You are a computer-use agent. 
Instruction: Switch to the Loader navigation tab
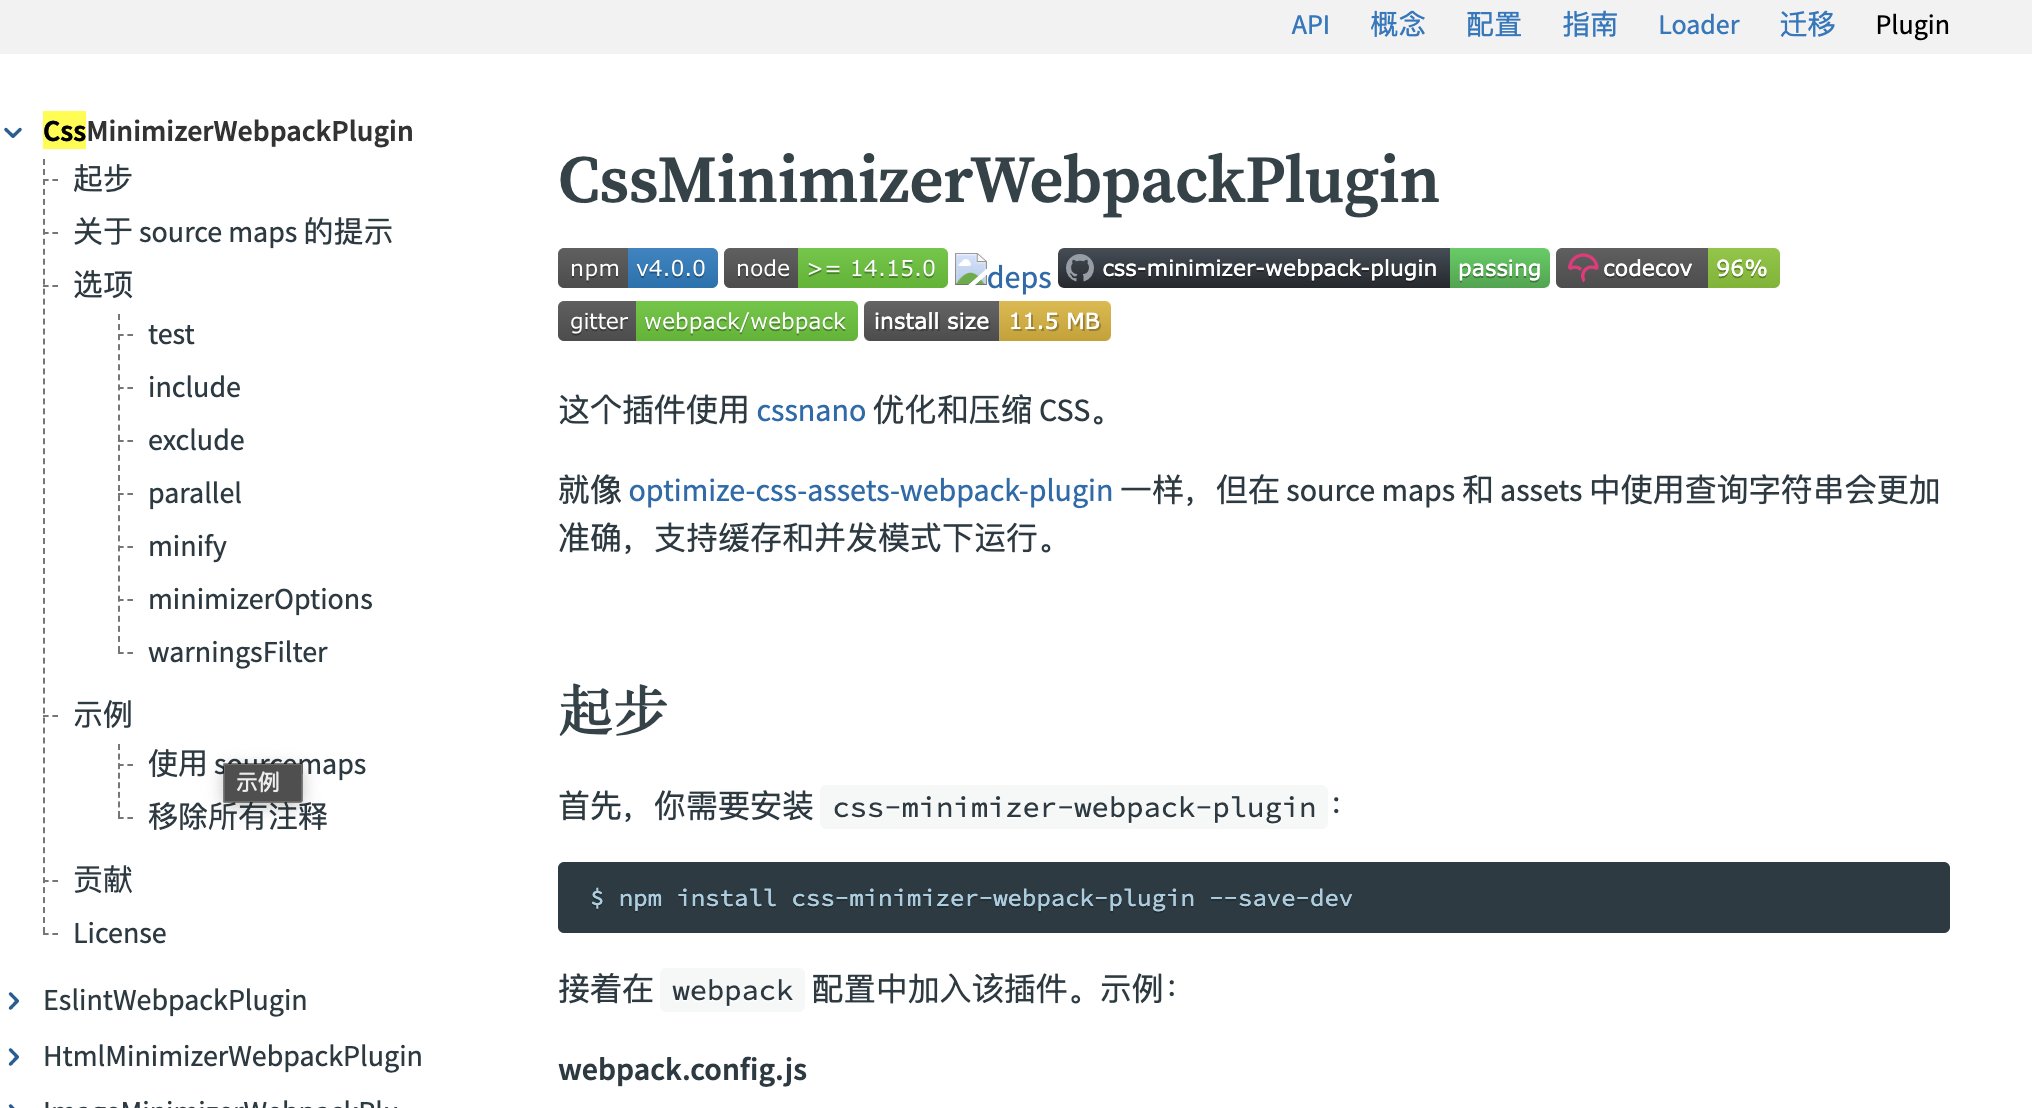[1698, 25]
